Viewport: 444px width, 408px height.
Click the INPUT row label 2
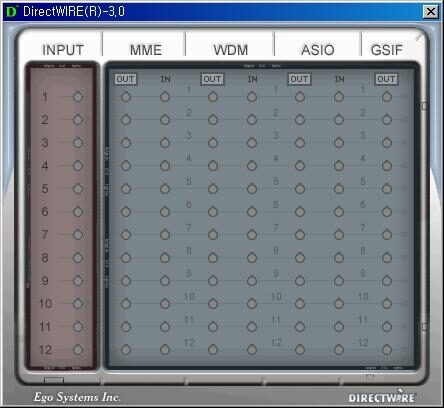pyautogui.click(x=45, y=120)
